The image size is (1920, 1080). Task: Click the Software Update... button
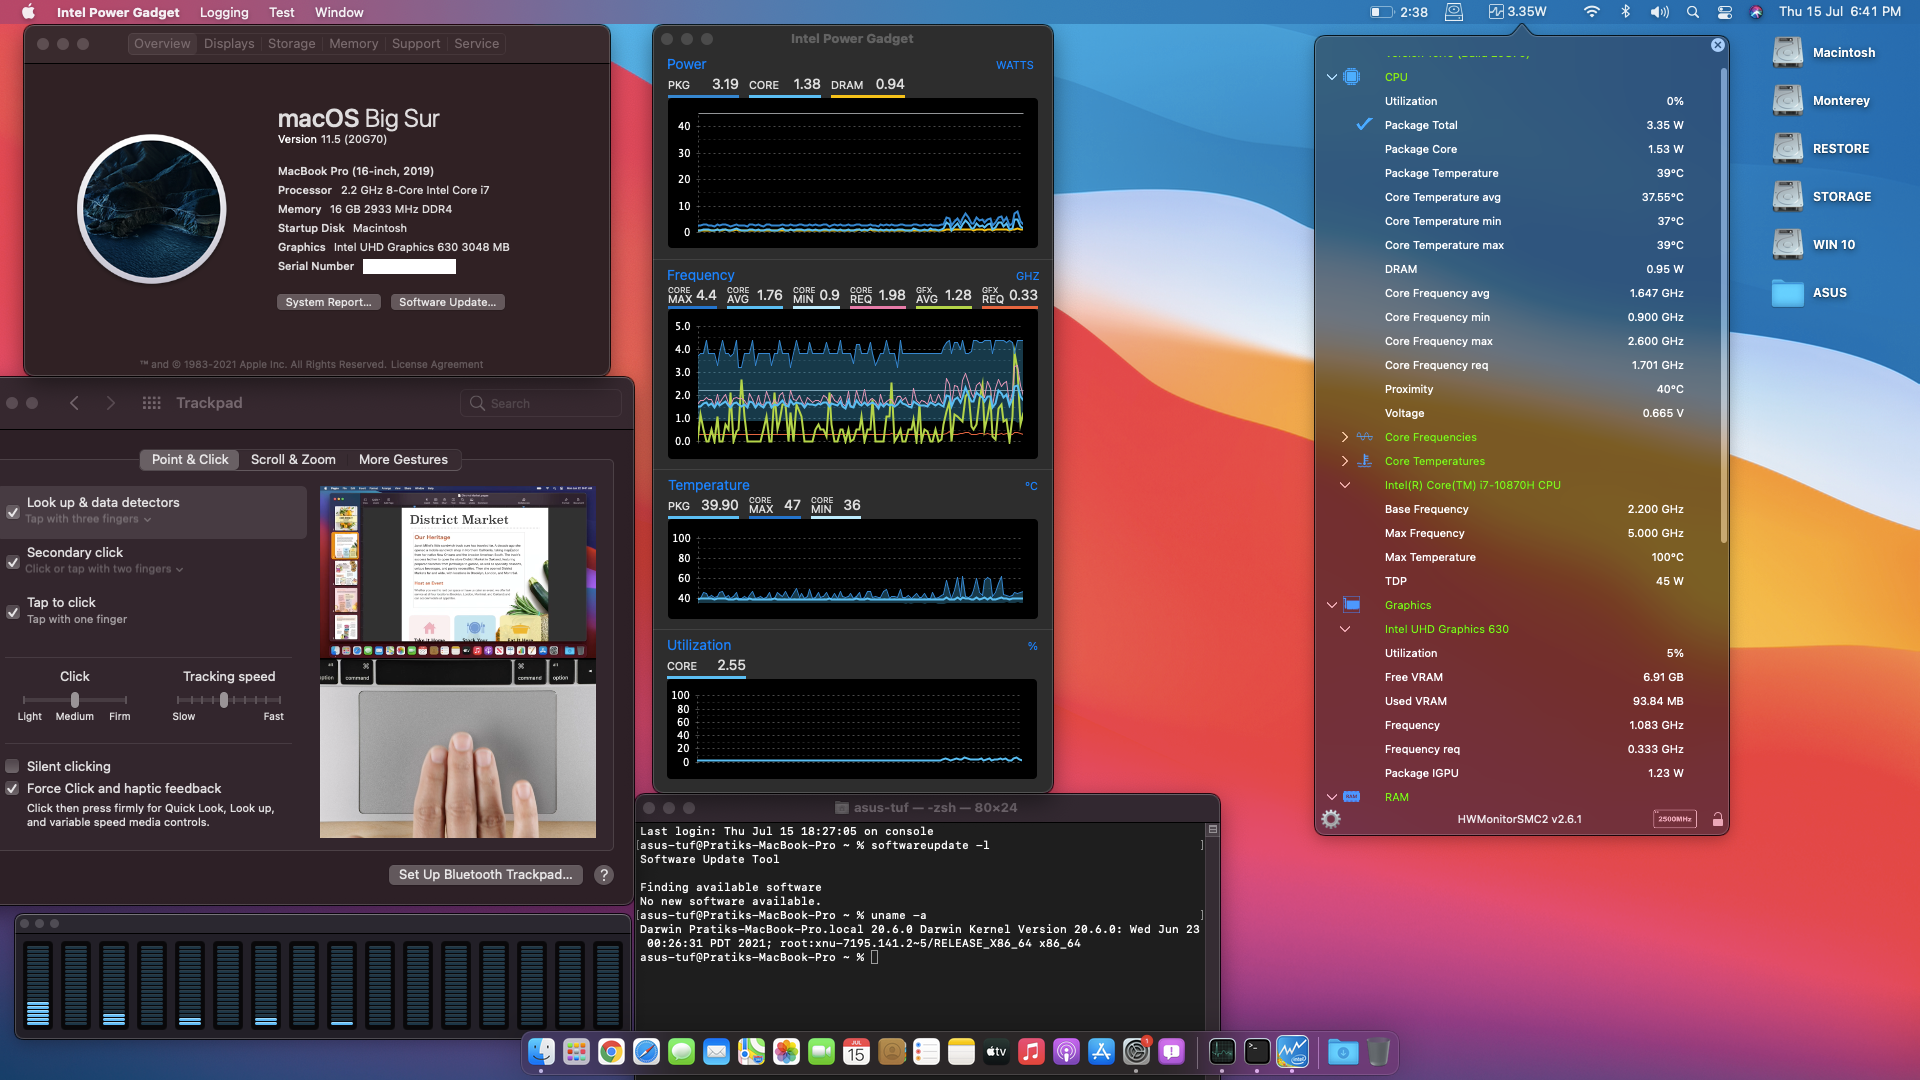pos(447,302)
